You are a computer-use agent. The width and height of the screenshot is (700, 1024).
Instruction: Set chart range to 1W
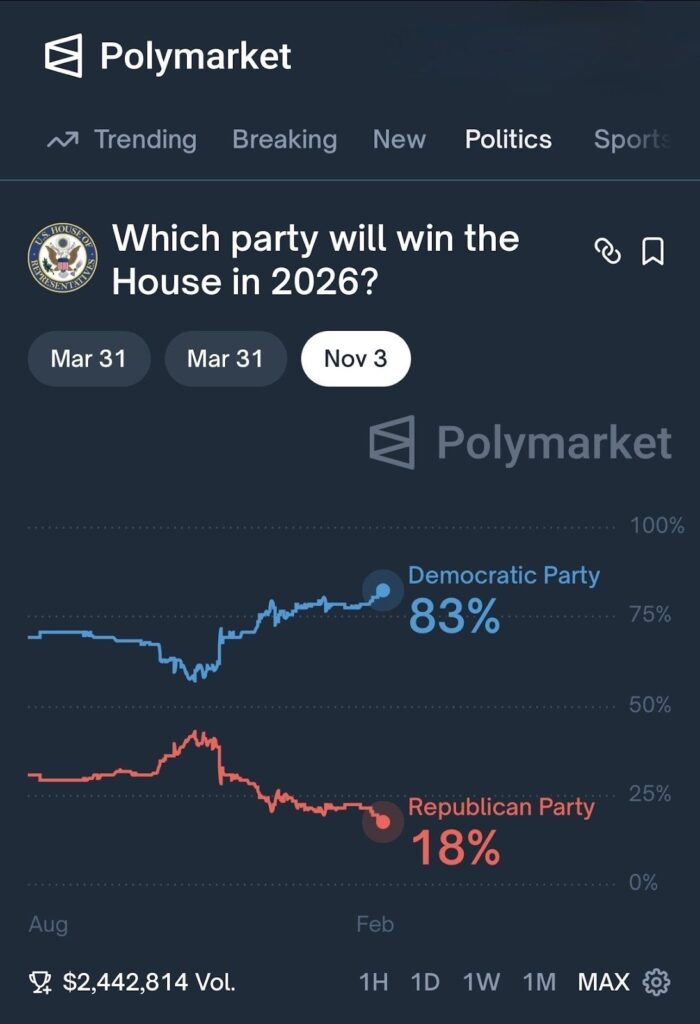(x=481, y=982)
